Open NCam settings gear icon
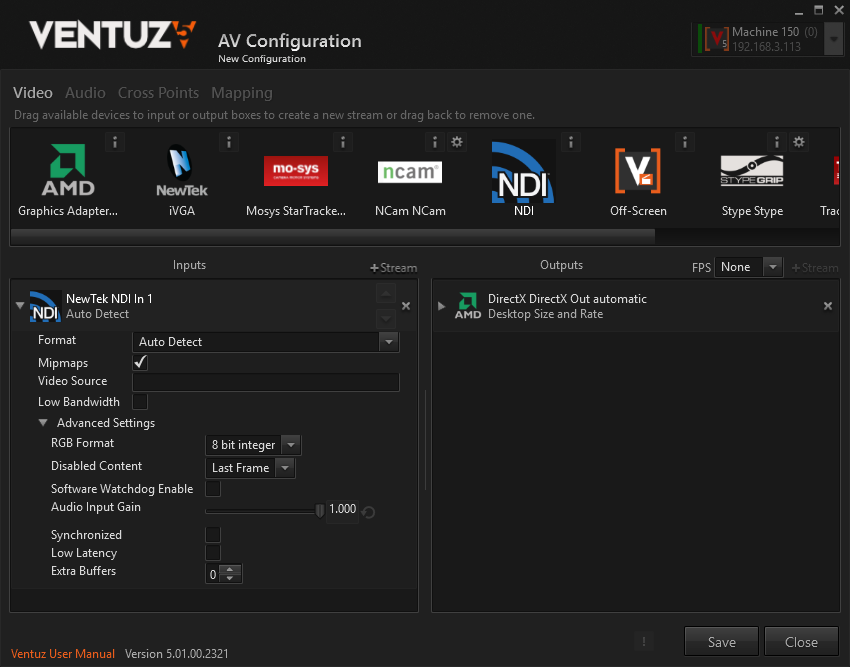 click(457, 142)
